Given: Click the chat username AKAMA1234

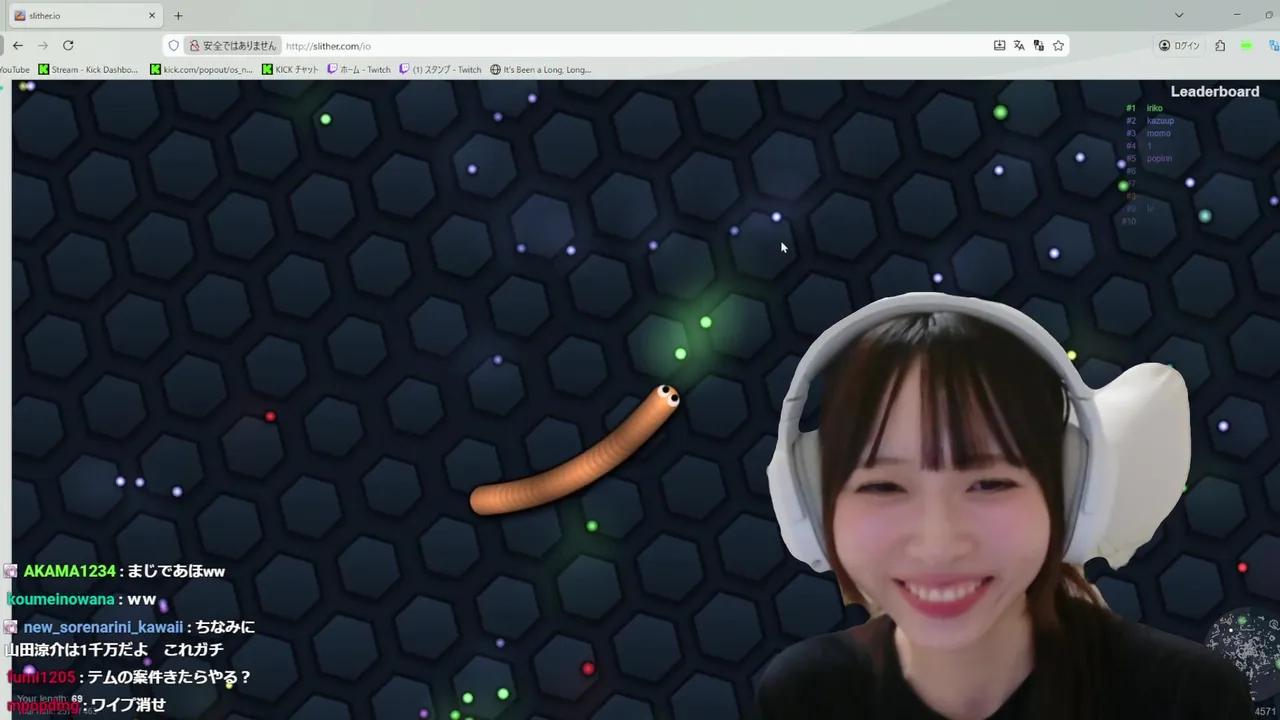Looking at the screenshot, I should tap(69, 571).
